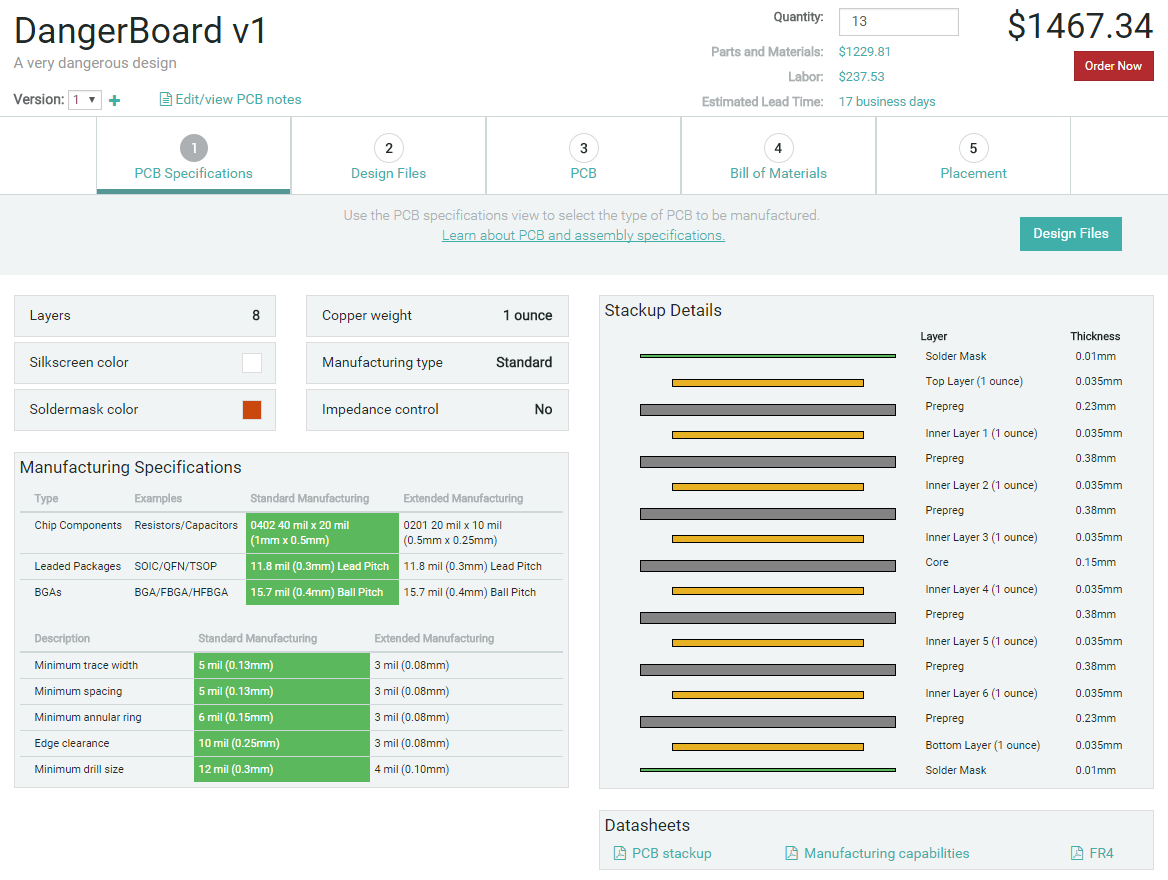Click the FR4 datasheet PDF icon
This screenshot has height=880, width=1168.
click(1077, 853)
